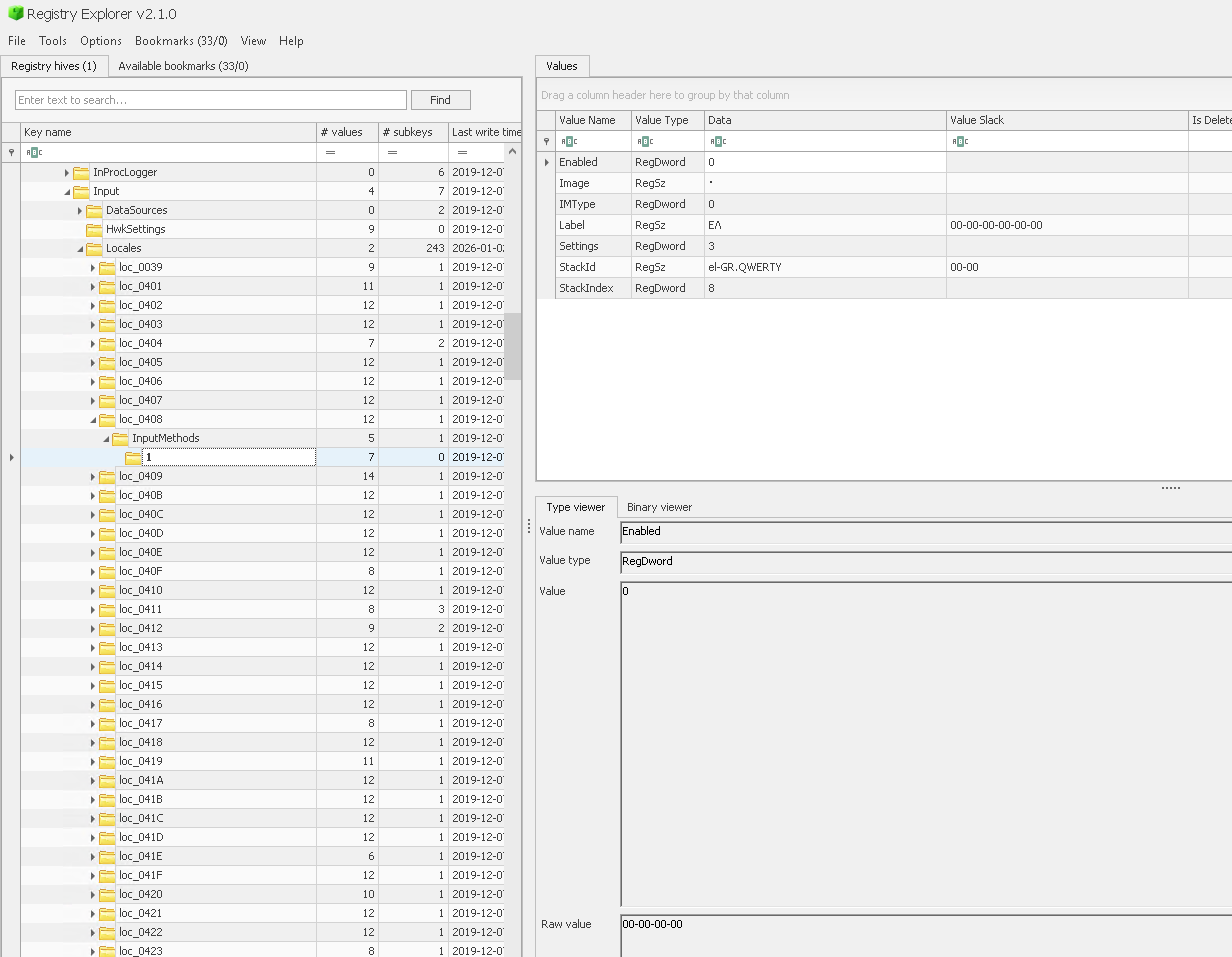This screenshot has height=957, width=1232.
Task: Click the vertical scrollbar of the key tree
Action: coord(513,340)
